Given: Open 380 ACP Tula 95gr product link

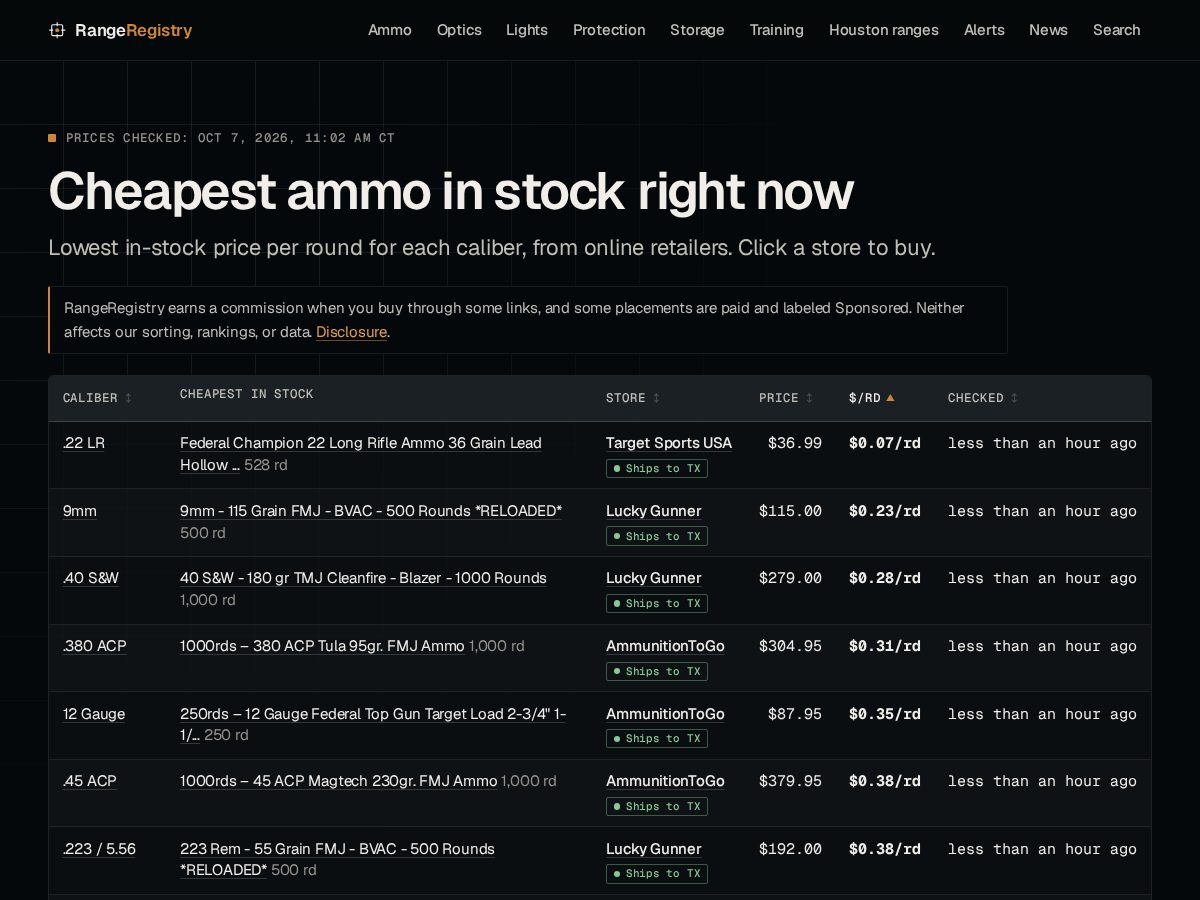Looking at the screenshot, I should point(322,646).
